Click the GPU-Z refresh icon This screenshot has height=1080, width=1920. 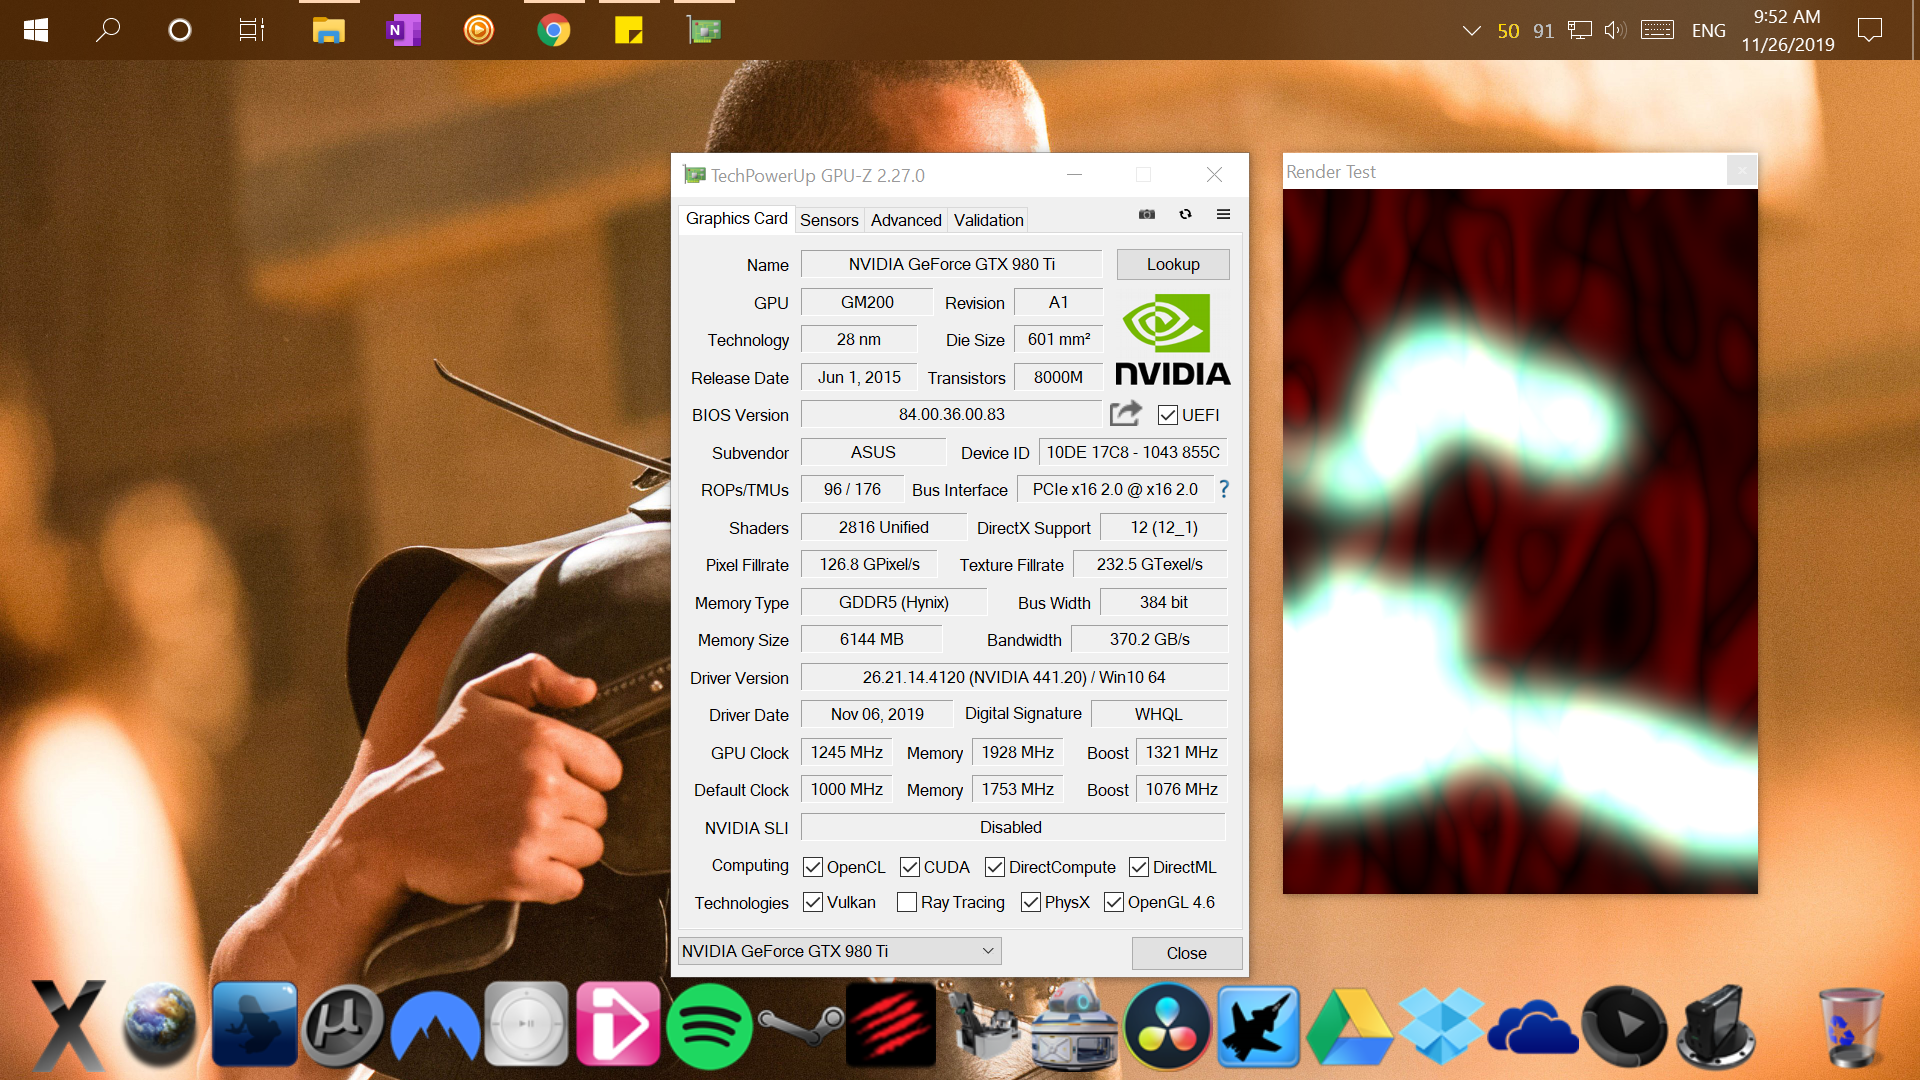click(x=1185, y=214)
